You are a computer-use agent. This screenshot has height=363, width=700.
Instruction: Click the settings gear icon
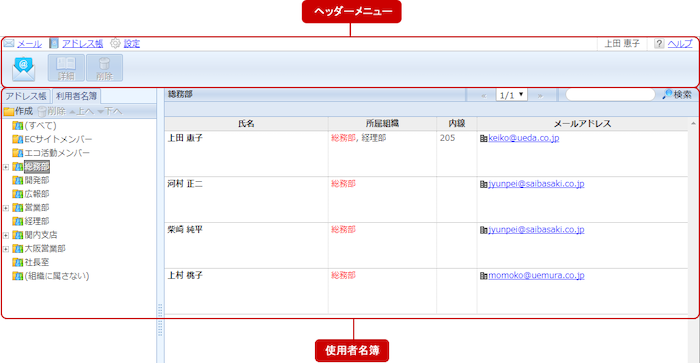pos(115,43)
